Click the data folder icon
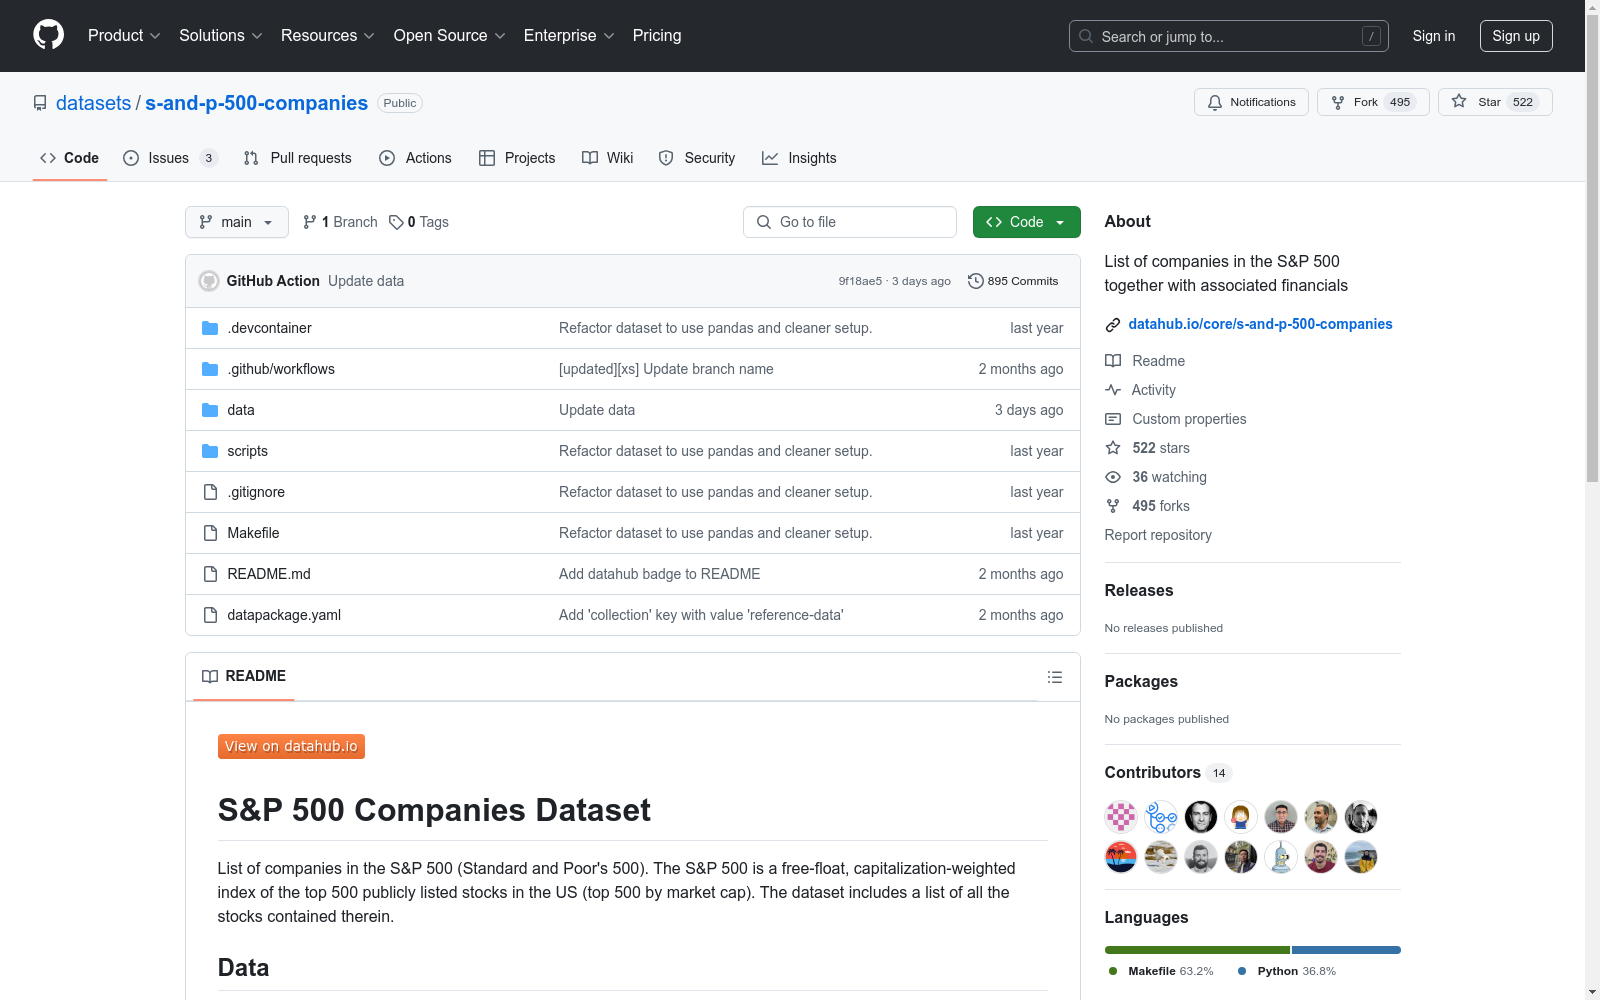The width and height of the screenshot is (1600, 1000). [x=210, y=410]
